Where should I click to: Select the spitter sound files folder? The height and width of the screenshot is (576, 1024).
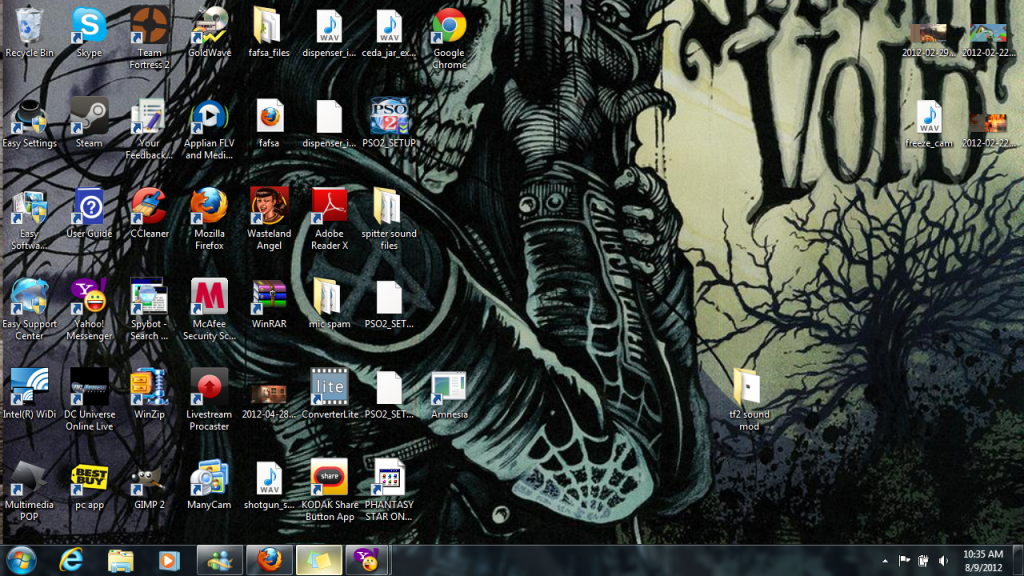[x=389, y=219]
